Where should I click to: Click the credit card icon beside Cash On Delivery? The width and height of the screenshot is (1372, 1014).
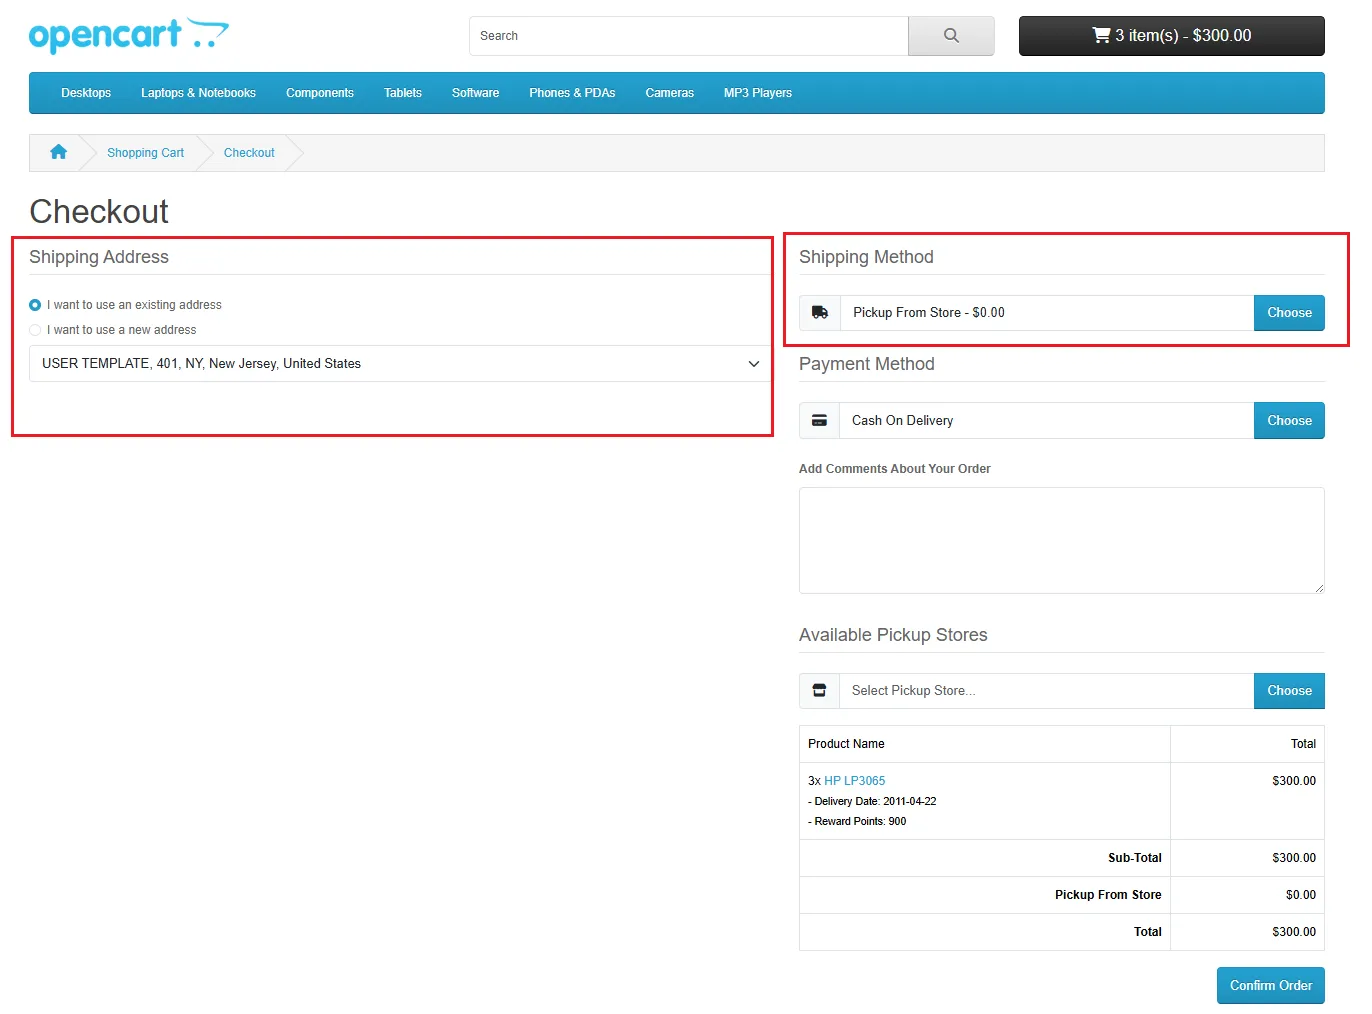pos(819,421)
